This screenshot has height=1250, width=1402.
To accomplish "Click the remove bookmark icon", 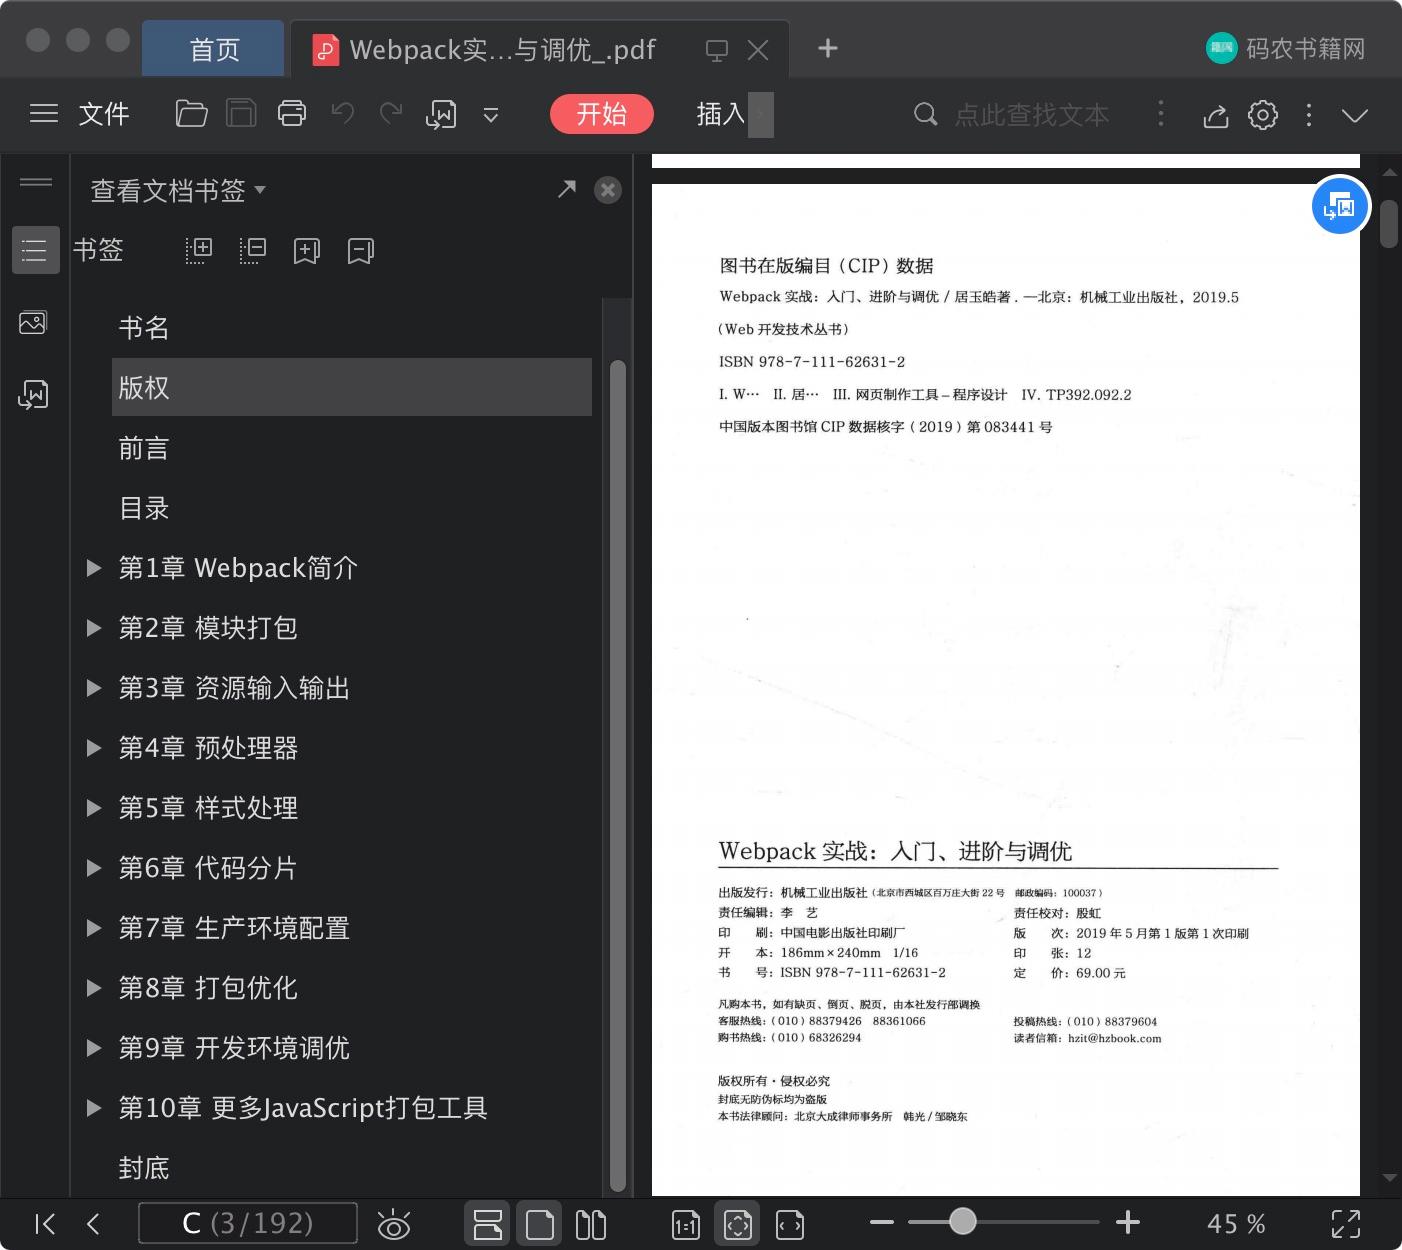I will coord(361,251).
